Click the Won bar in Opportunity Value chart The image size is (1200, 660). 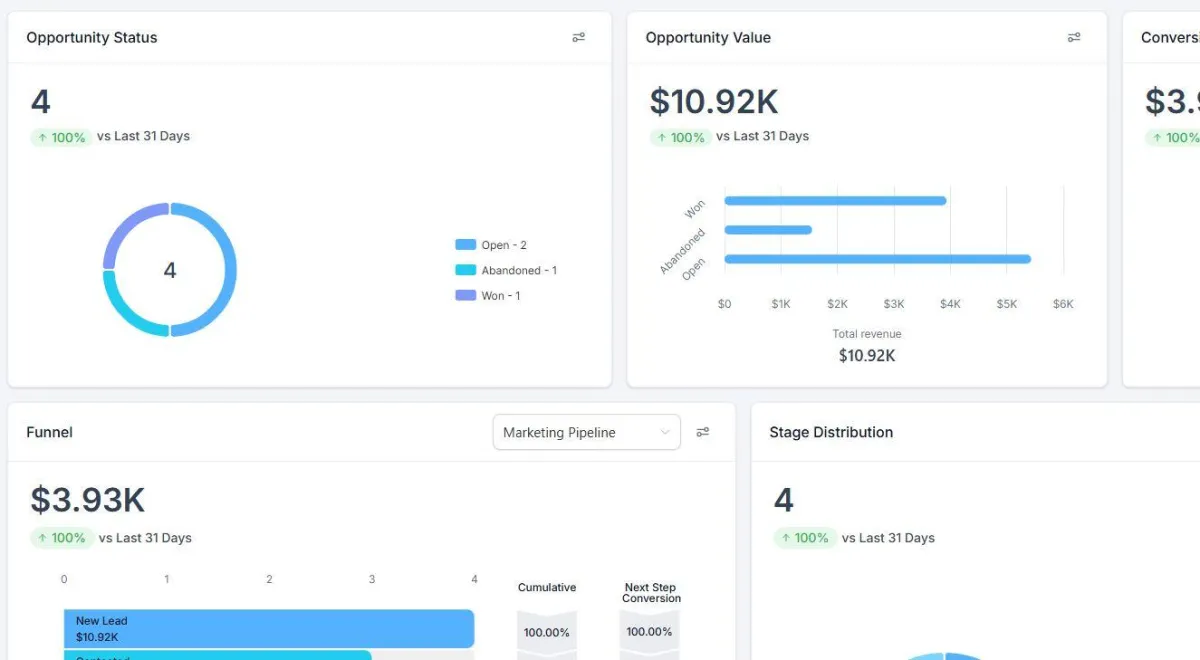pyautogui.click(x=835, y=201)
